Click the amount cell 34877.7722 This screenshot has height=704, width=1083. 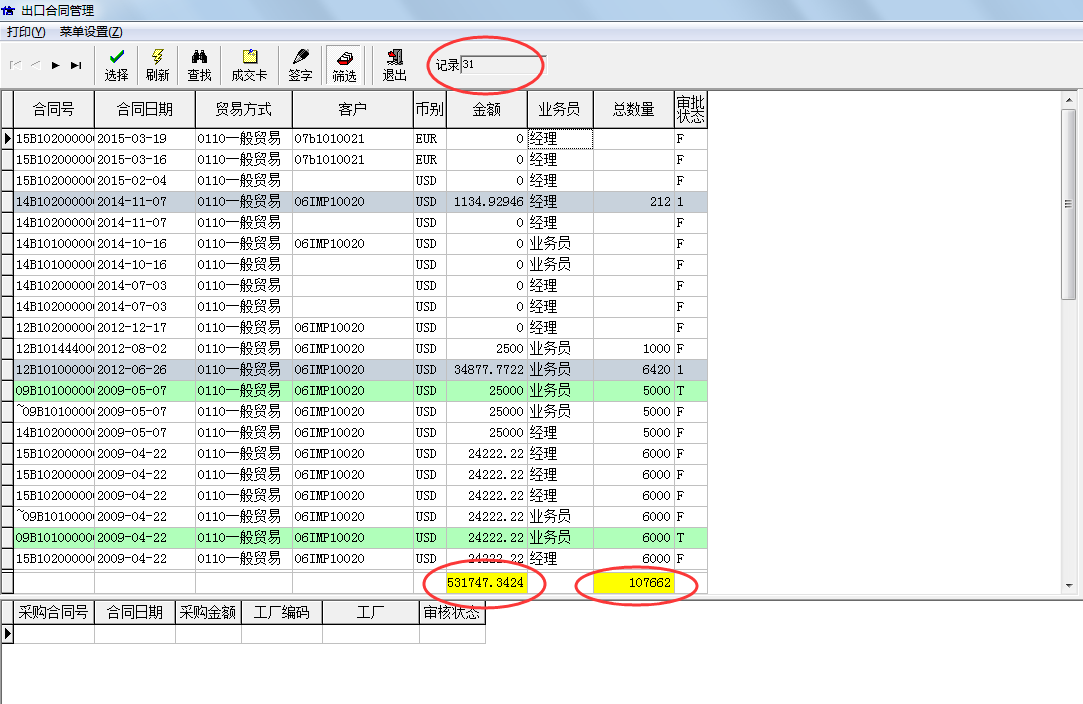click(x=486, y=370)
